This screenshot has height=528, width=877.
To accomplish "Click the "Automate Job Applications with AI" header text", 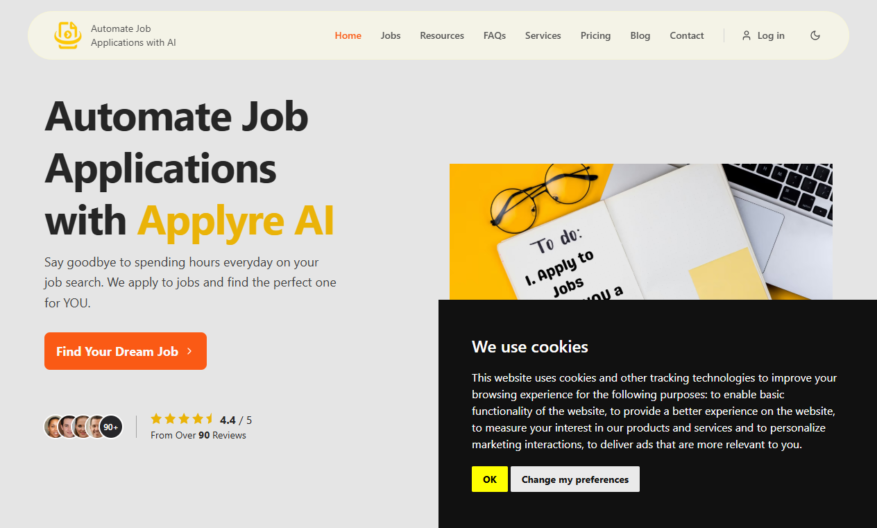I will pos(133,35).
